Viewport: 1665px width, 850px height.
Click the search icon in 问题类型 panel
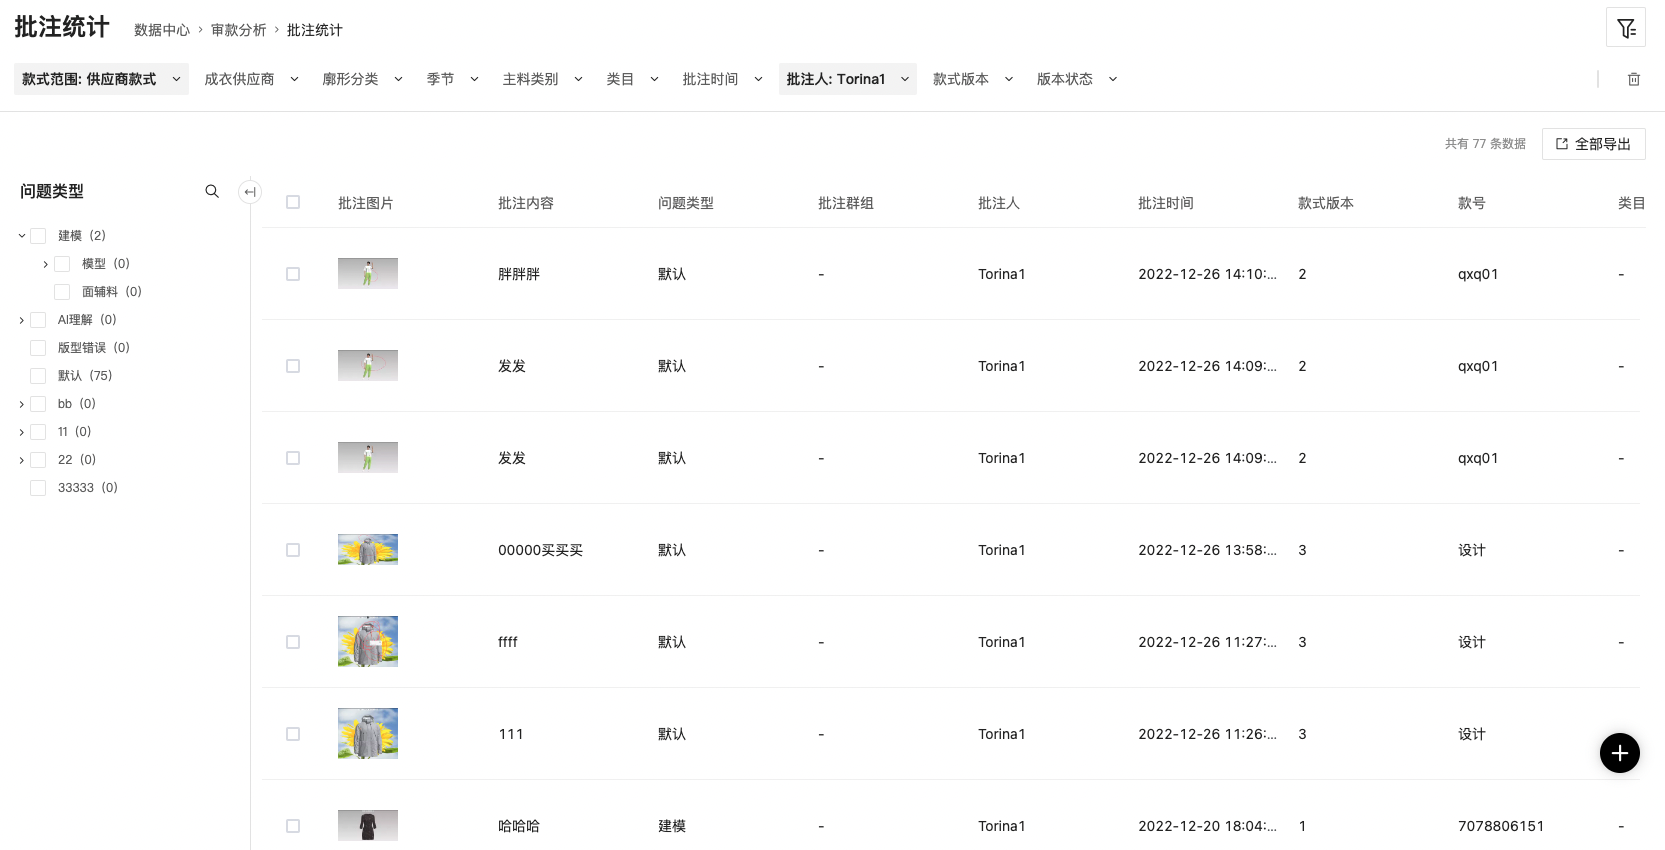212,191
